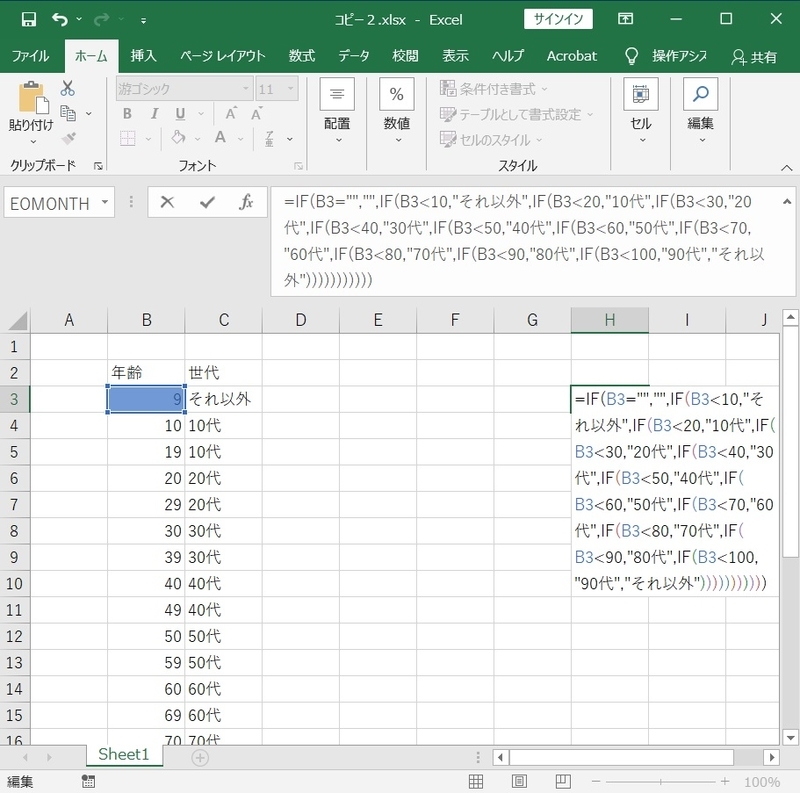
Task: Click the phonetic guide (ruby) icon
Action: 270,138
